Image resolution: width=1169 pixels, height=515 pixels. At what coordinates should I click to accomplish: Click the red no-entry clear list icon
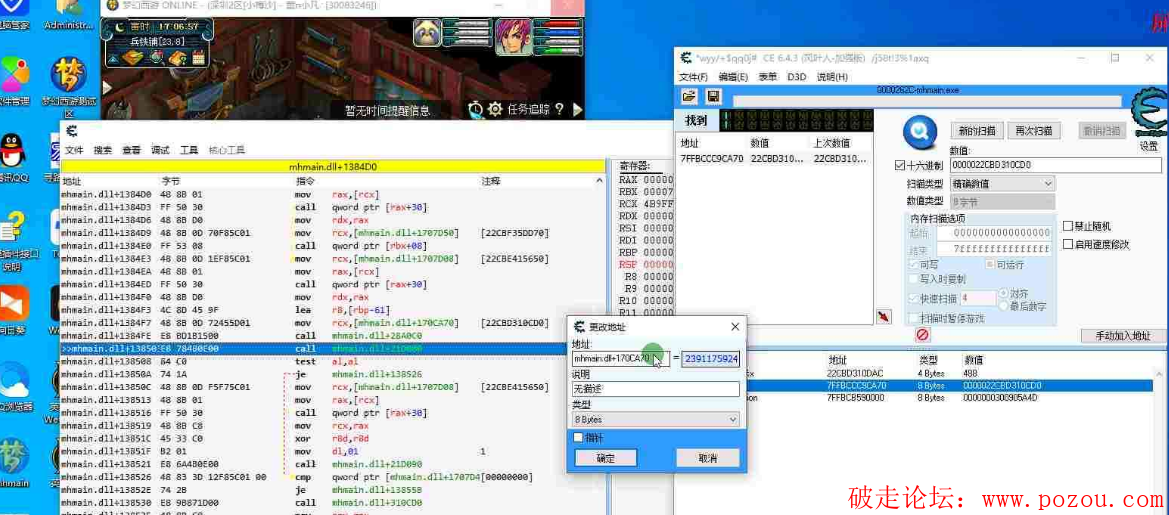pos(921,335)
